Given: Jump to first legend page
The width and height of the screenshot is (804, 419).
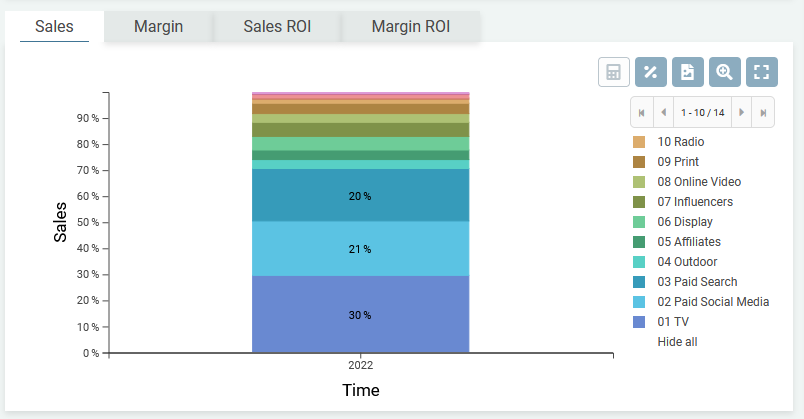Looking at the screenshot, I should (x=641, y=112).
